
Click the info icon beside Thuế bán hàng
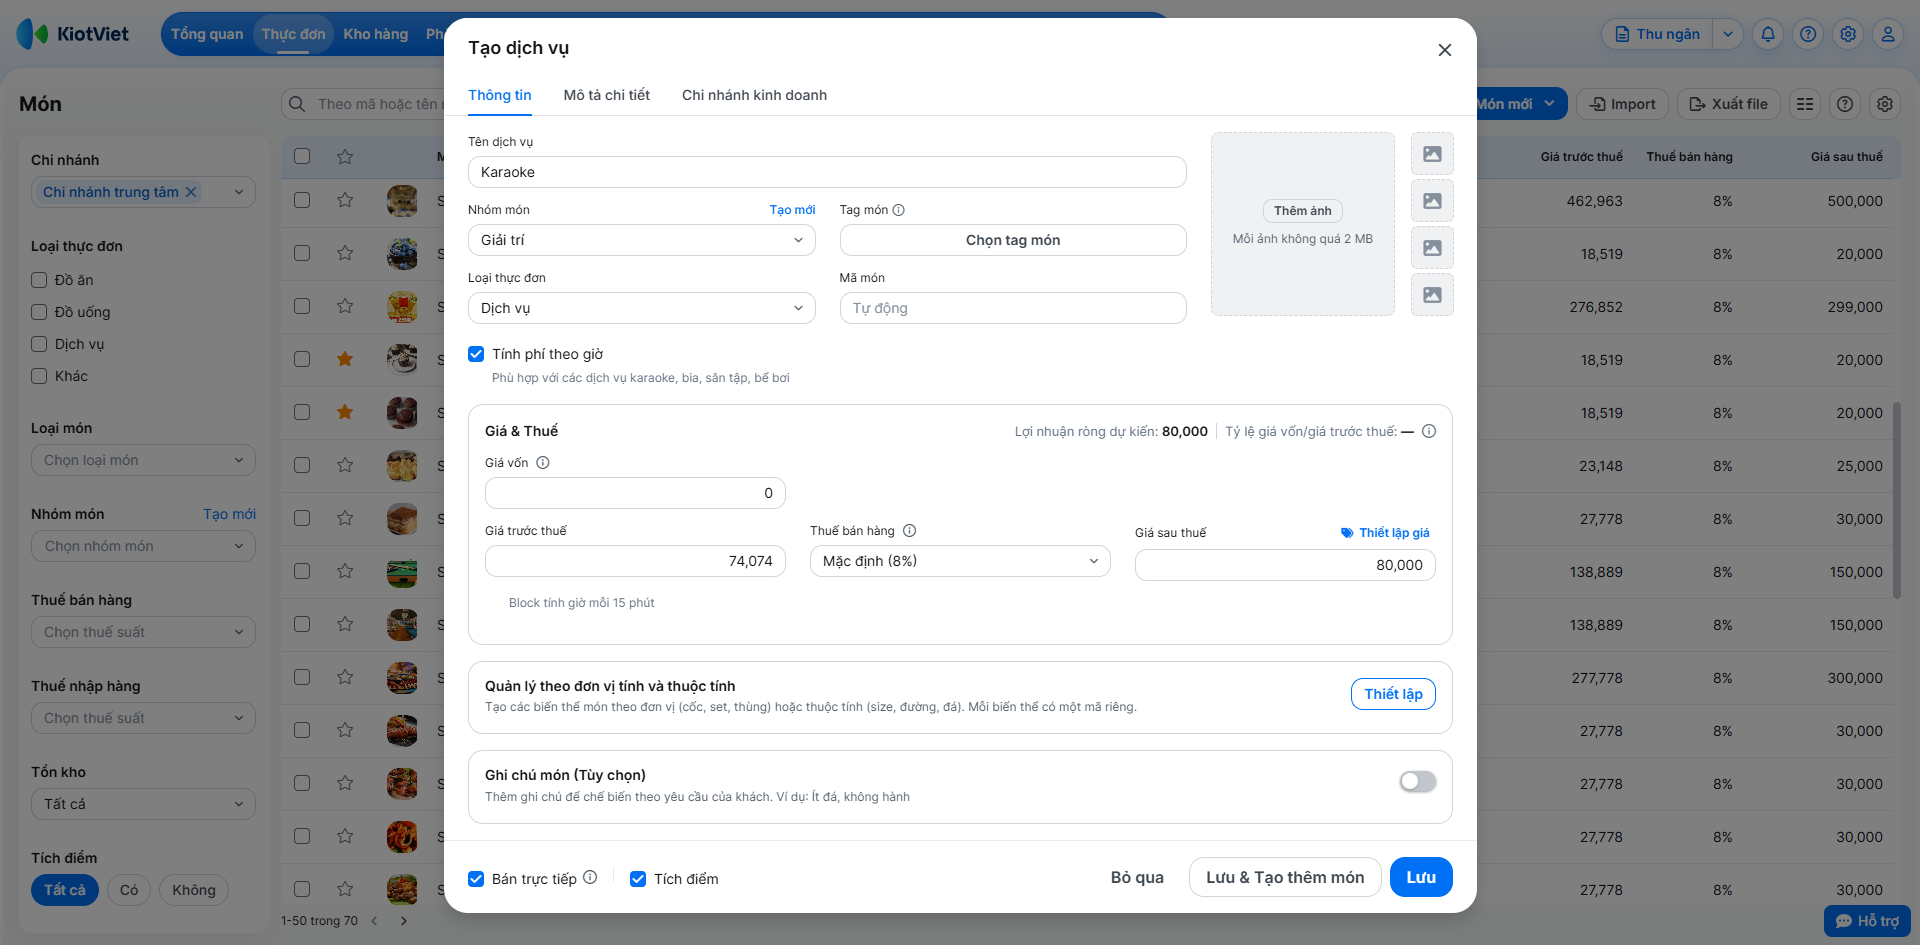coord(910,531)
